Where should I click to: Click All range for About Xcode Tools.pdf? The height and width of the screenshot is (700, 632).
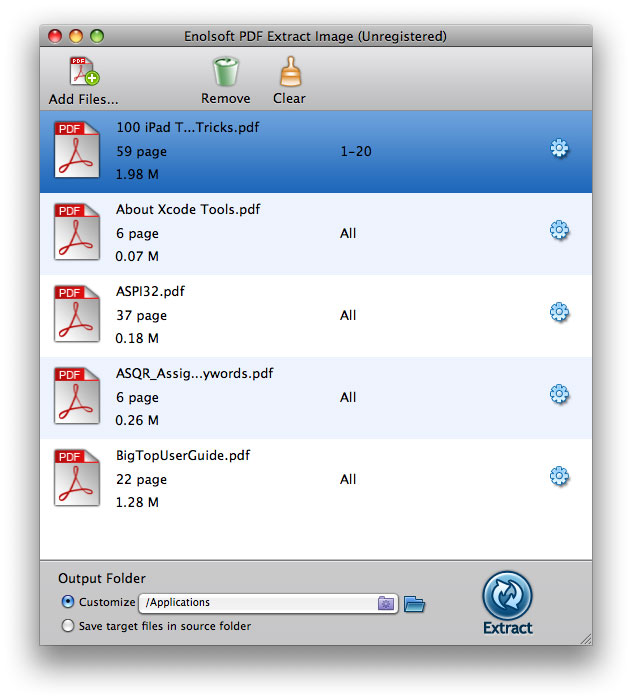[x=348, y=233]
